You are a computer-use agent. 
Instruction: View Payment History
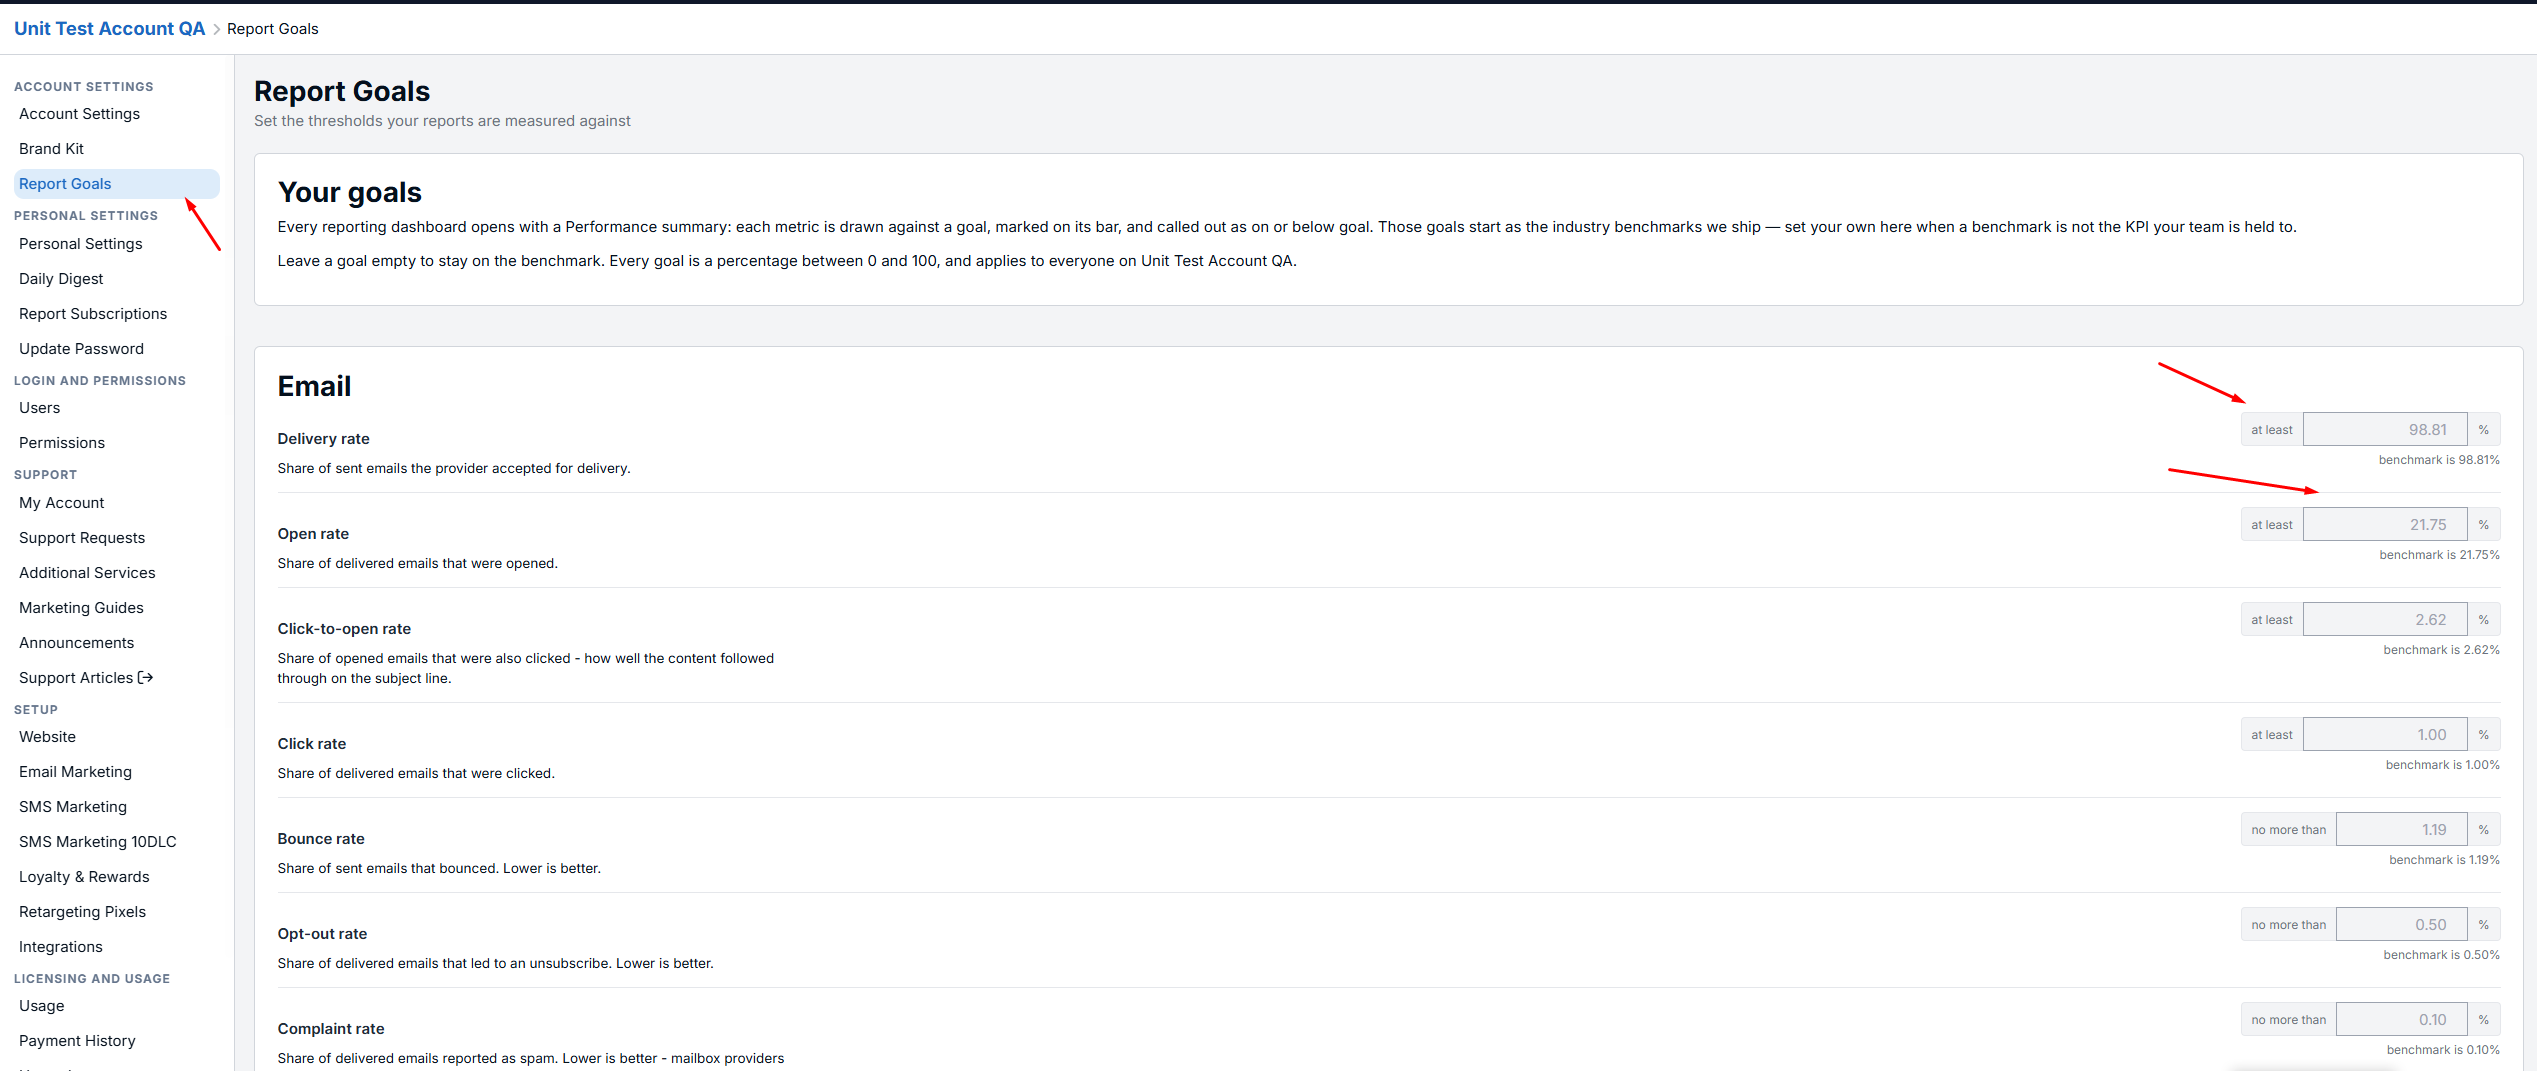pos(77,1040)
